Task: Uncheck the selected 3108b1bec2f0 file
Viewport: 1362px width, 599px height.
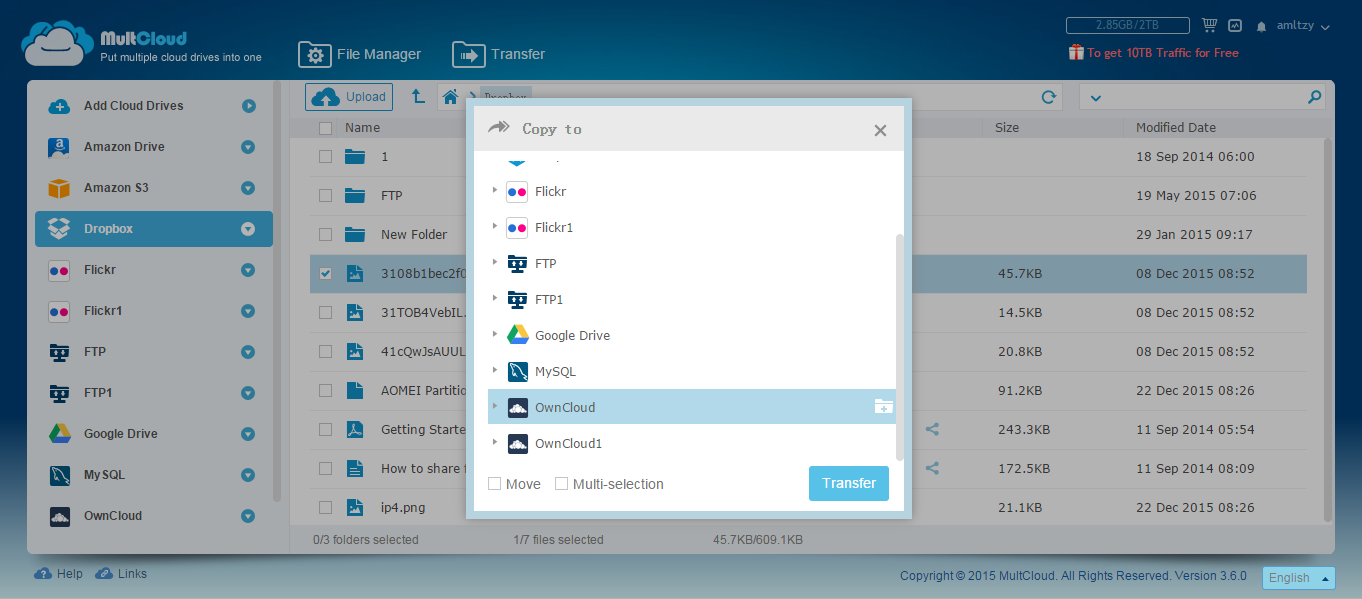Action: point(325,273)
